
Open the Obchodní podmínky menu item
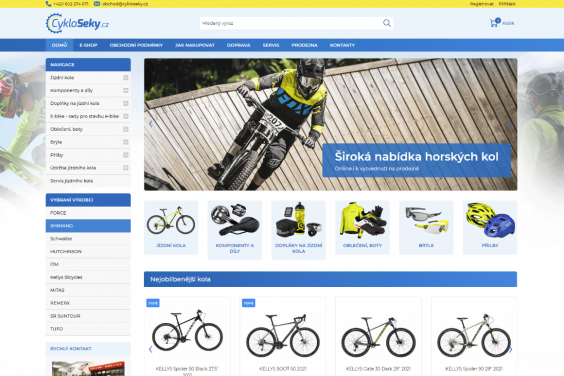point(136,45)
